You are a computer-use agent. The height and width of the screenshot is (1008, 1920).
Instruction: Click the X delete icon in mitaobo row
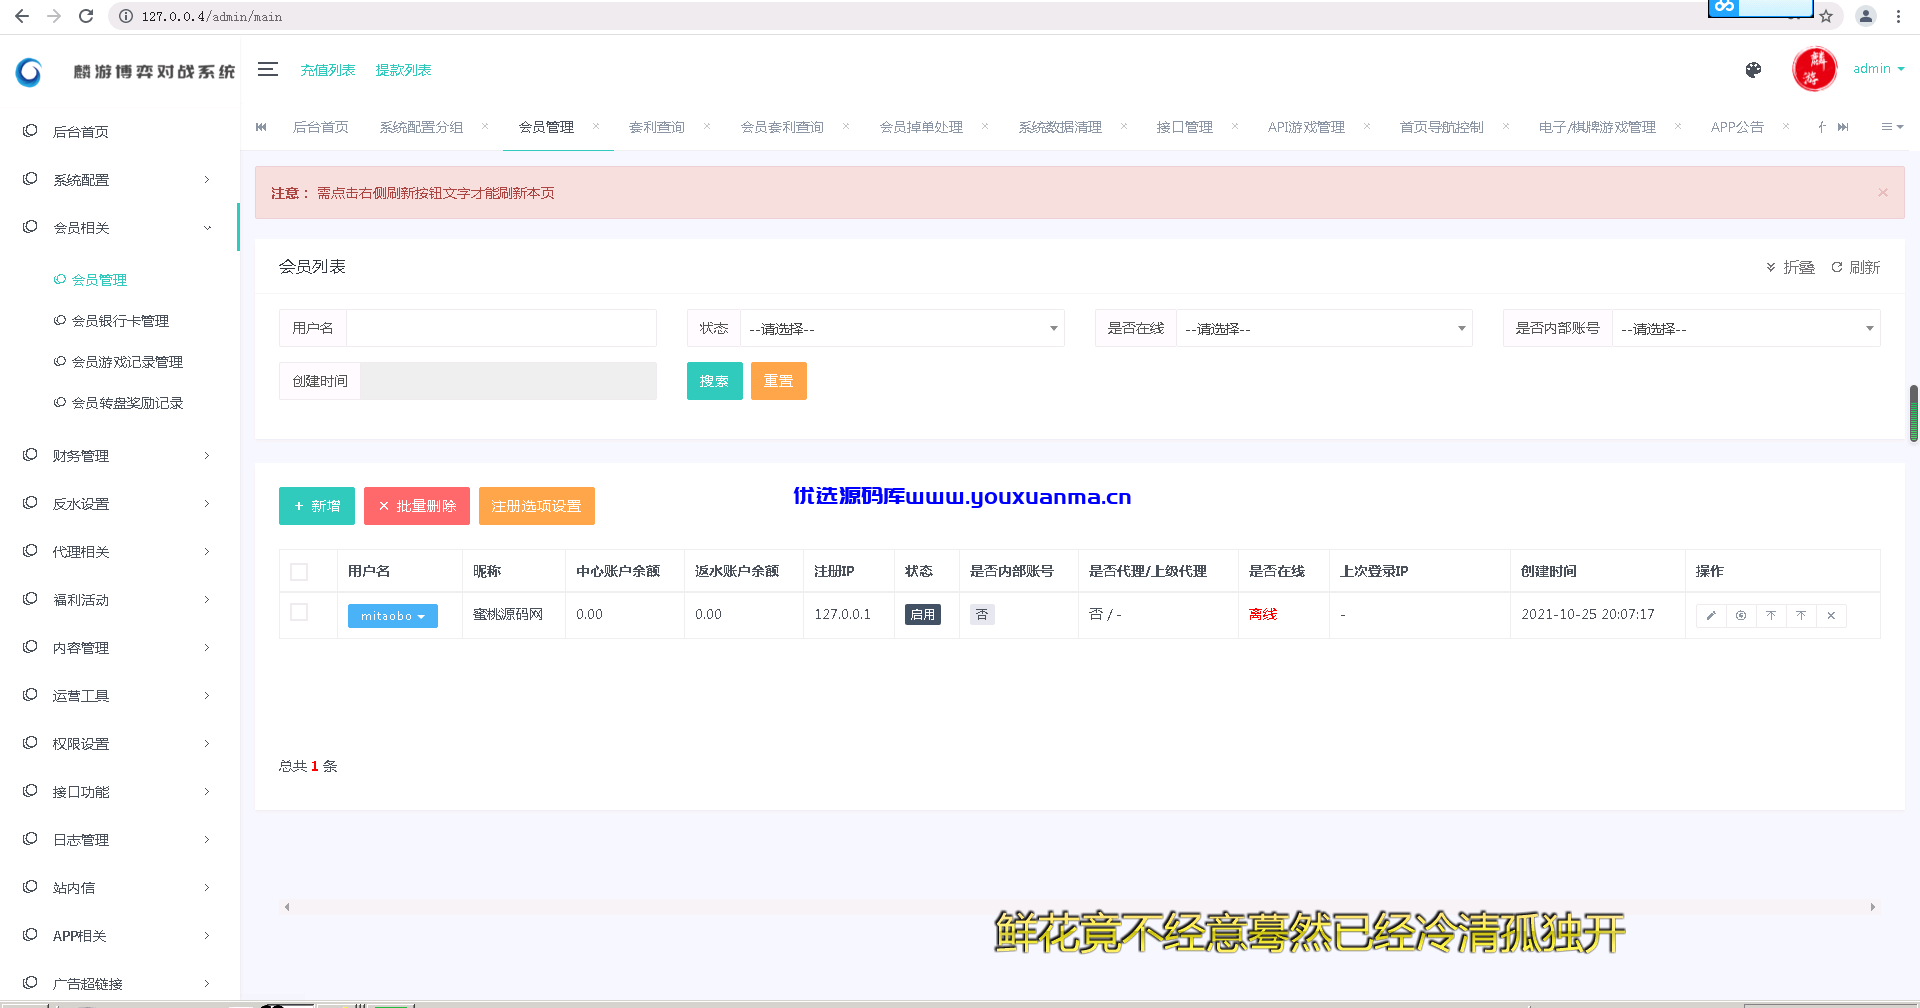(1831, 615)
